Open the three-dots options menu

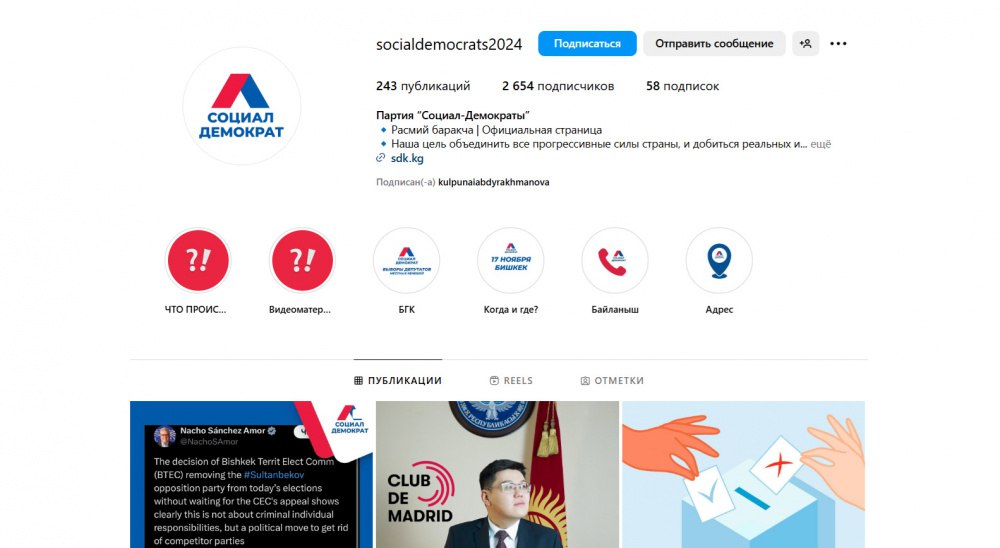click(838, 43)
